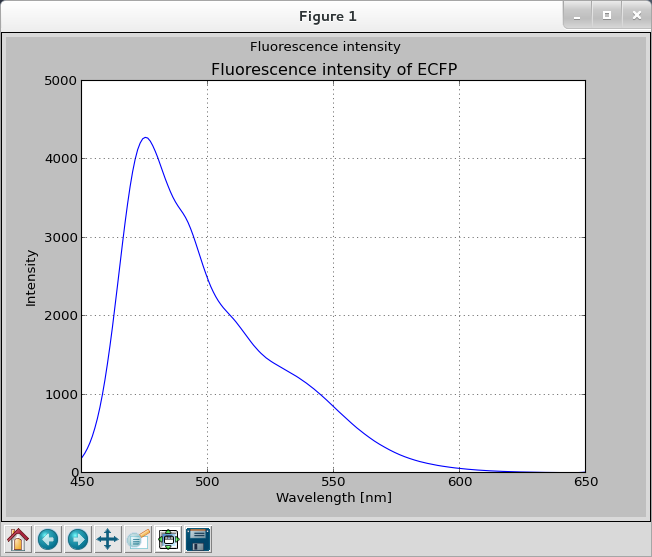Screen dimensions: 652x557
Task: Save the figure with floppy icon
Action: coord(198,540)
